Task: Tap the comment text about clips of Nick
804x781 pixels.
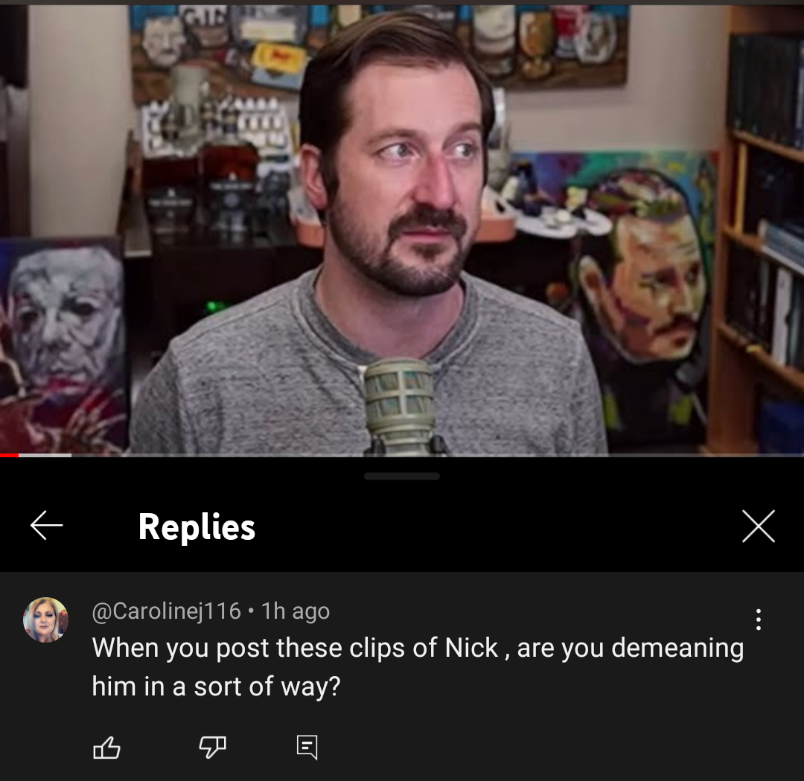Action: click(418, 667)
